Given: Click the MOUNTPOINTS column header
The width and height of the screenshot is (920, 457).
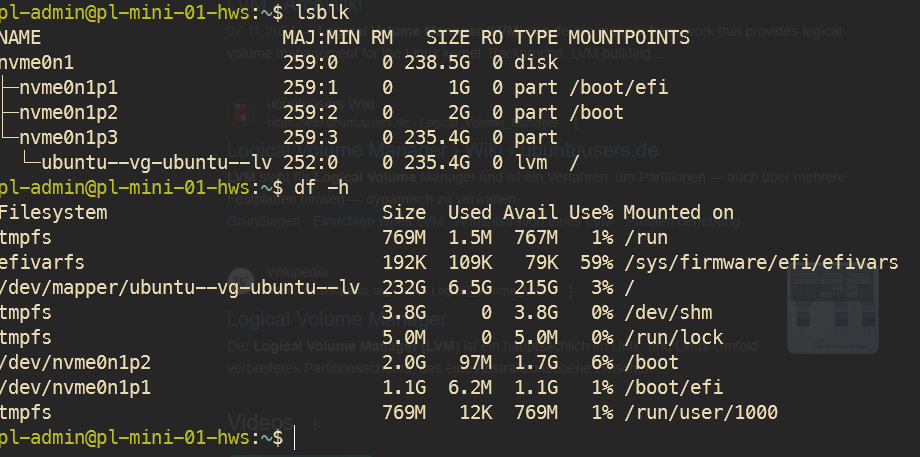Looking at the screenshot, I should (629, 38).
